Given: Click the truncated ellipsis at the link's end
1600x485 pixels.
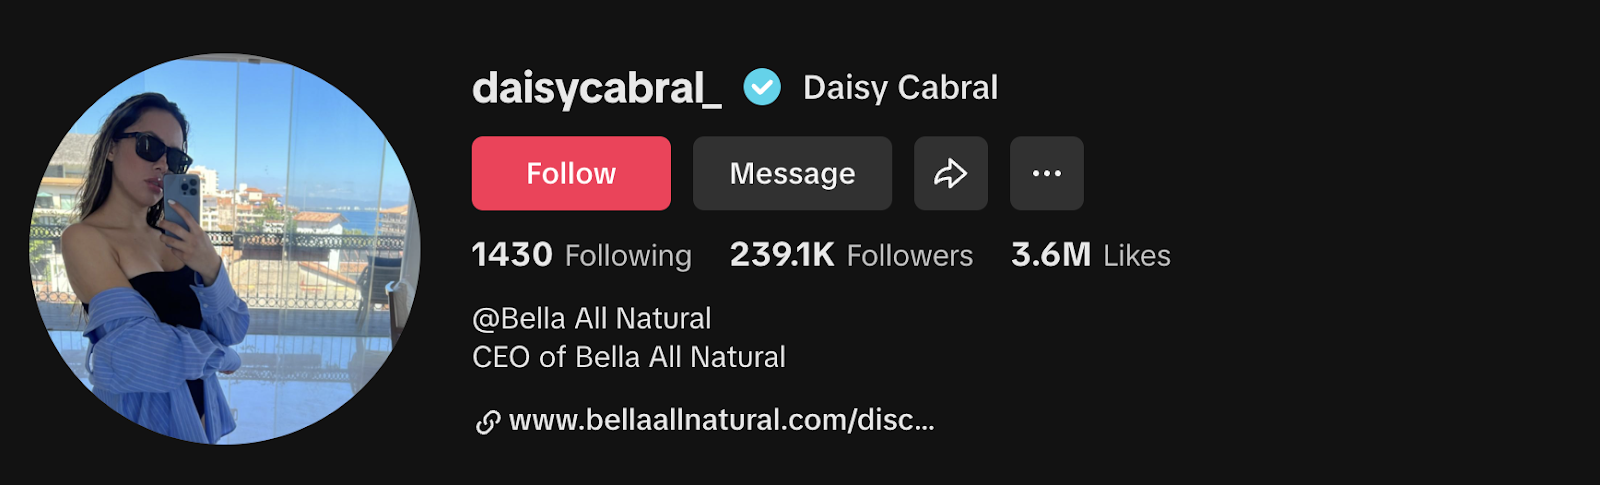Looking at the screenshot, I should (924, 424).
